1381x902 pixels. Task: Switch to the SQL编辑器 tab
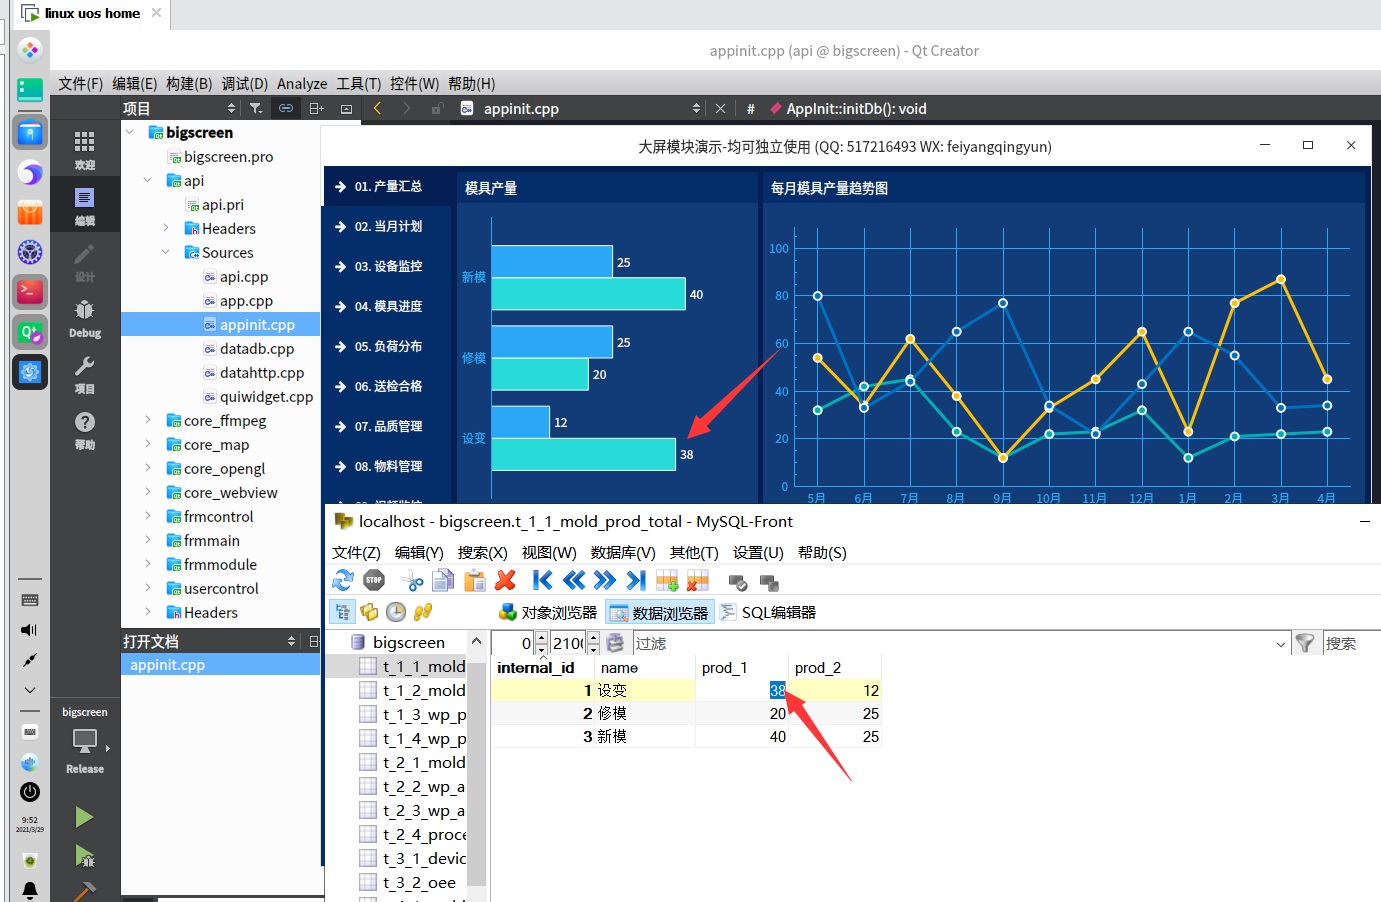click(768, 612)
